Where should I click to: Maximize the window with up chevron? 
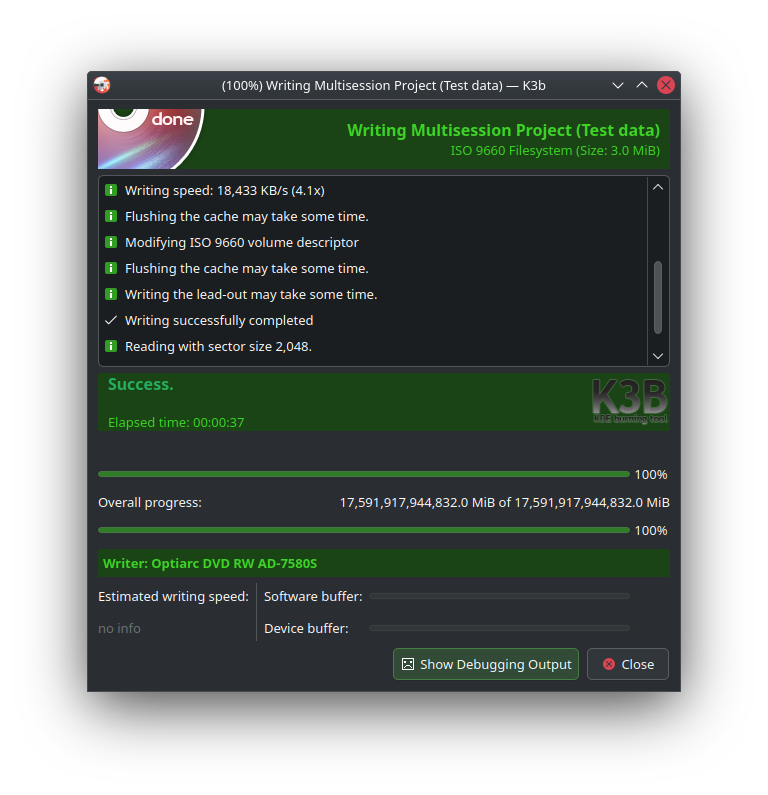pos(642,85)
